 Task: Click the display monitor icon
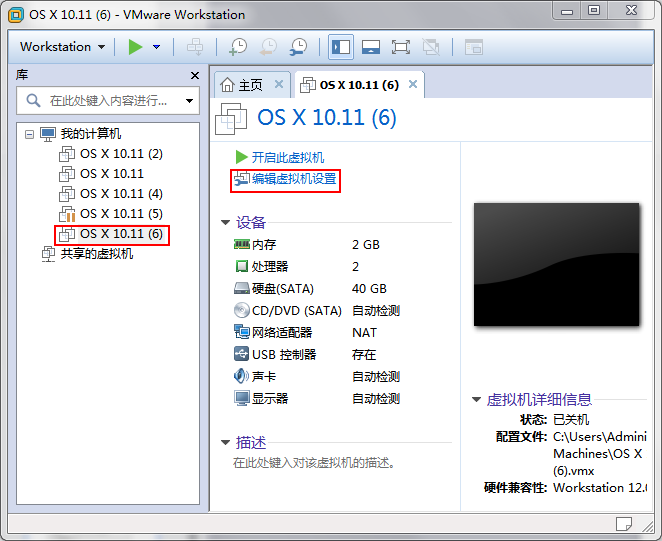coord(242,398)
